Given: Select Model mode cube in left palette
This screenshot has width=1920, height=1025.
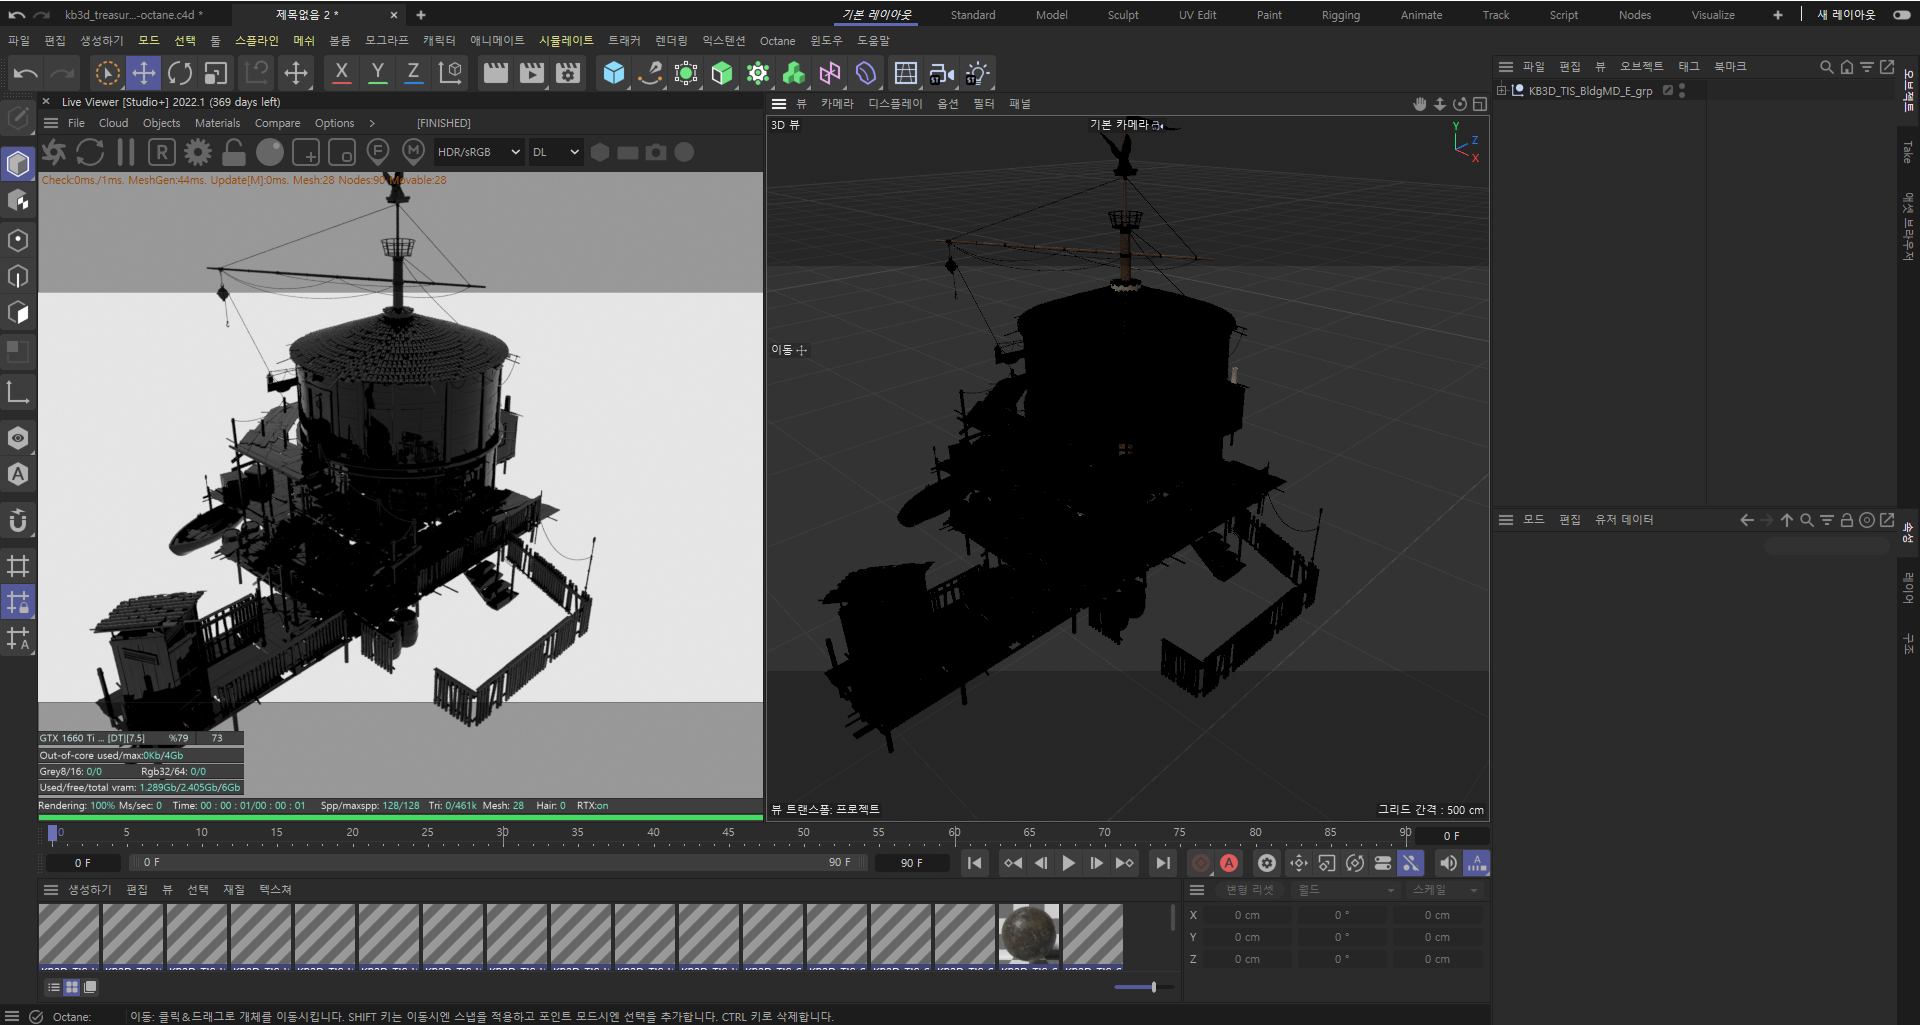Looking at the screenshot, I should coord(18,163).
